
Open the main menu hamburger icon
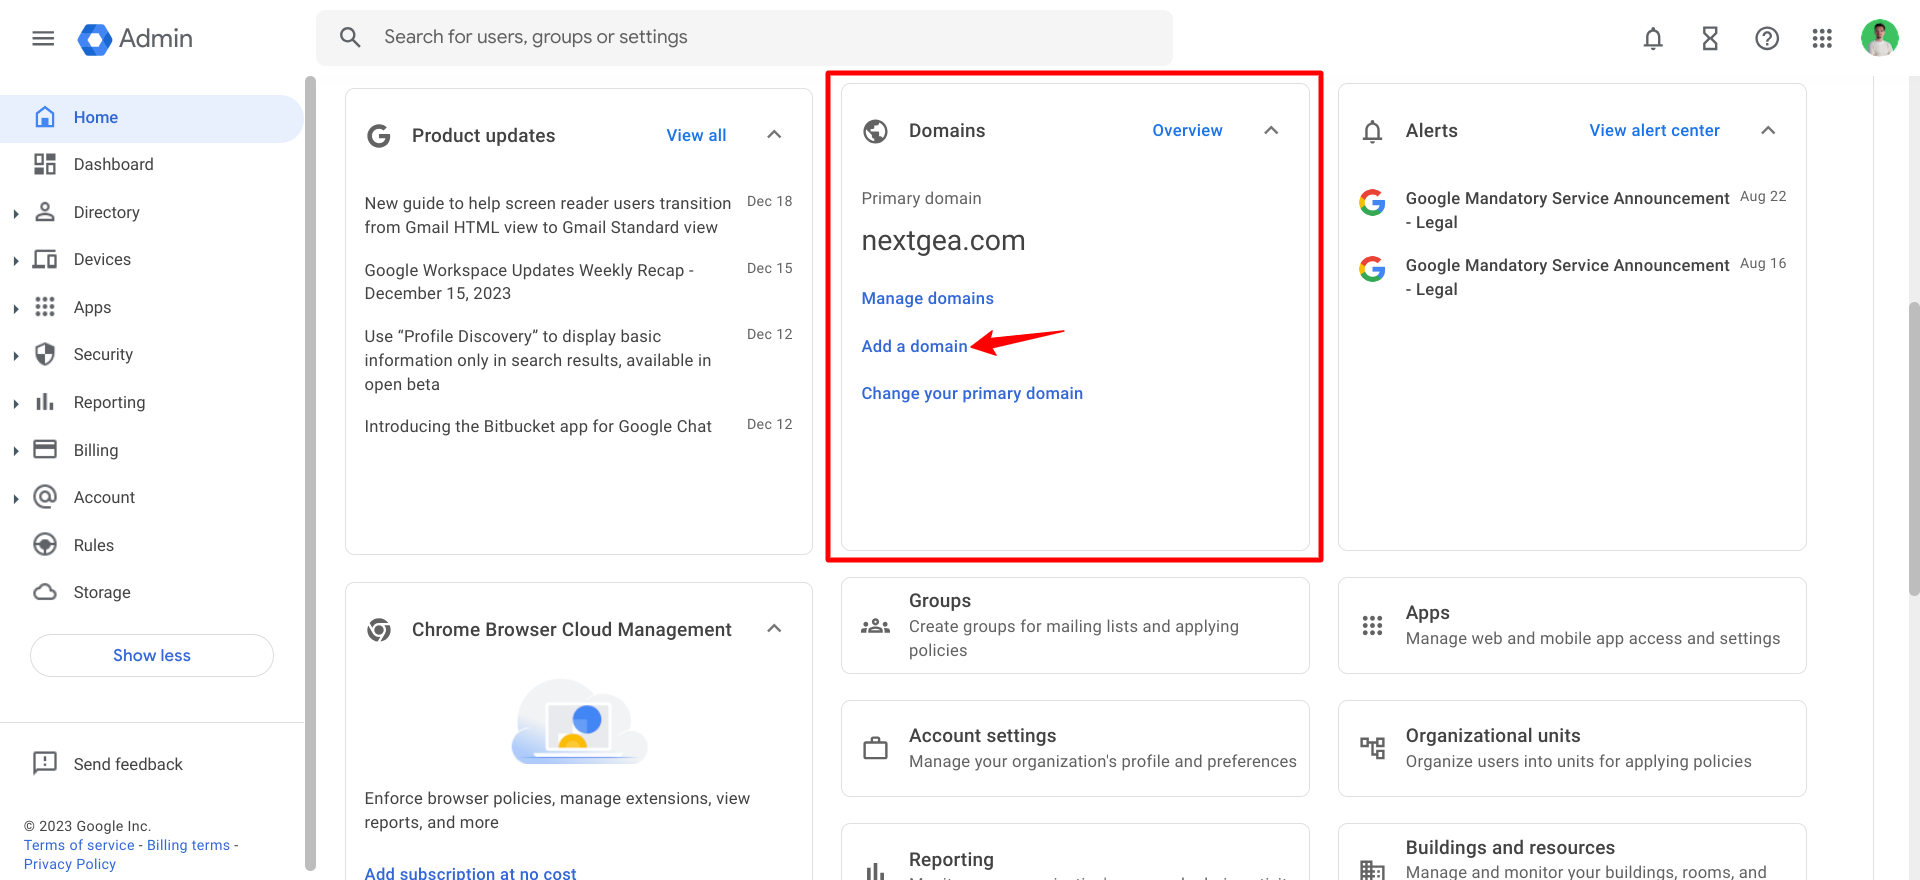point(43,38)
